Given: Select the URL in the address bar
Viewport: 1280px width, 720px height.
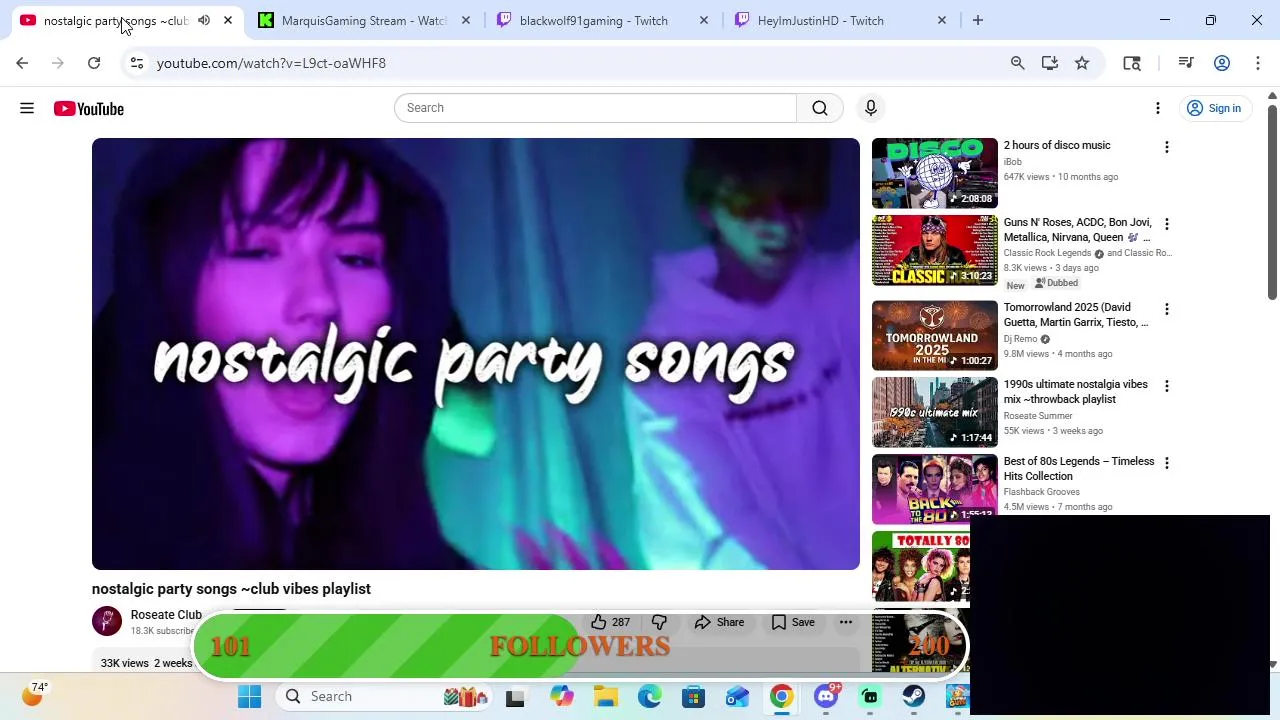Looking at the screenshot, I should pos(271,63).
